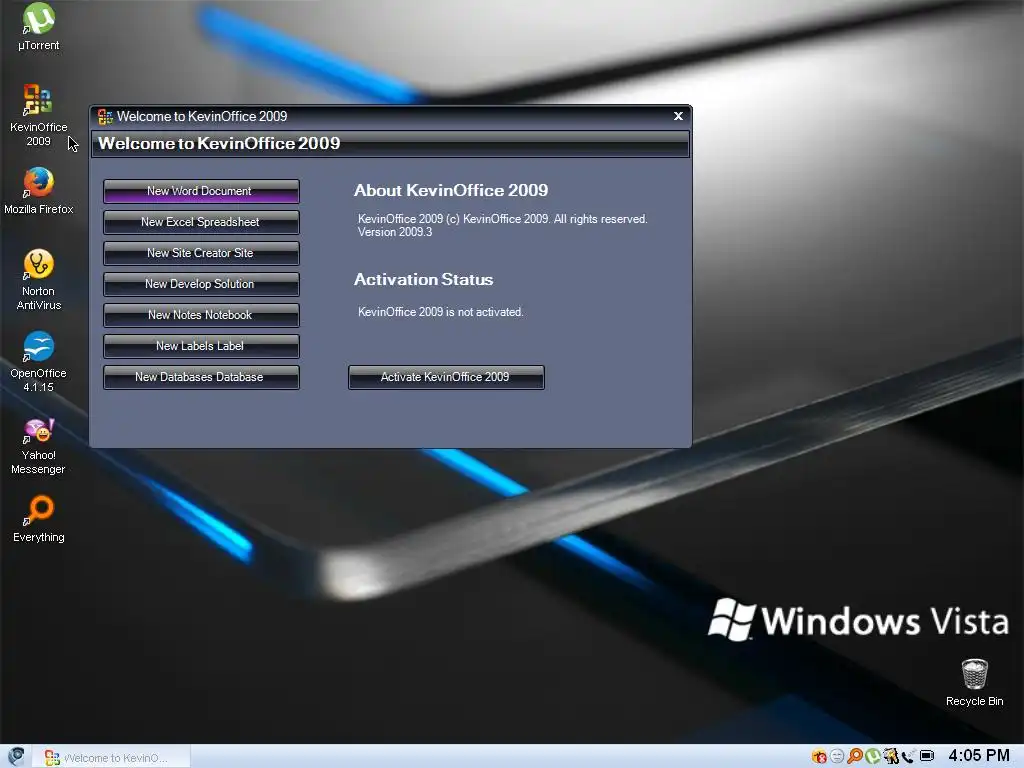The height and width of the screenshot is (768, 1024).
Task: Click the battery tray icon
Action: 927,756
